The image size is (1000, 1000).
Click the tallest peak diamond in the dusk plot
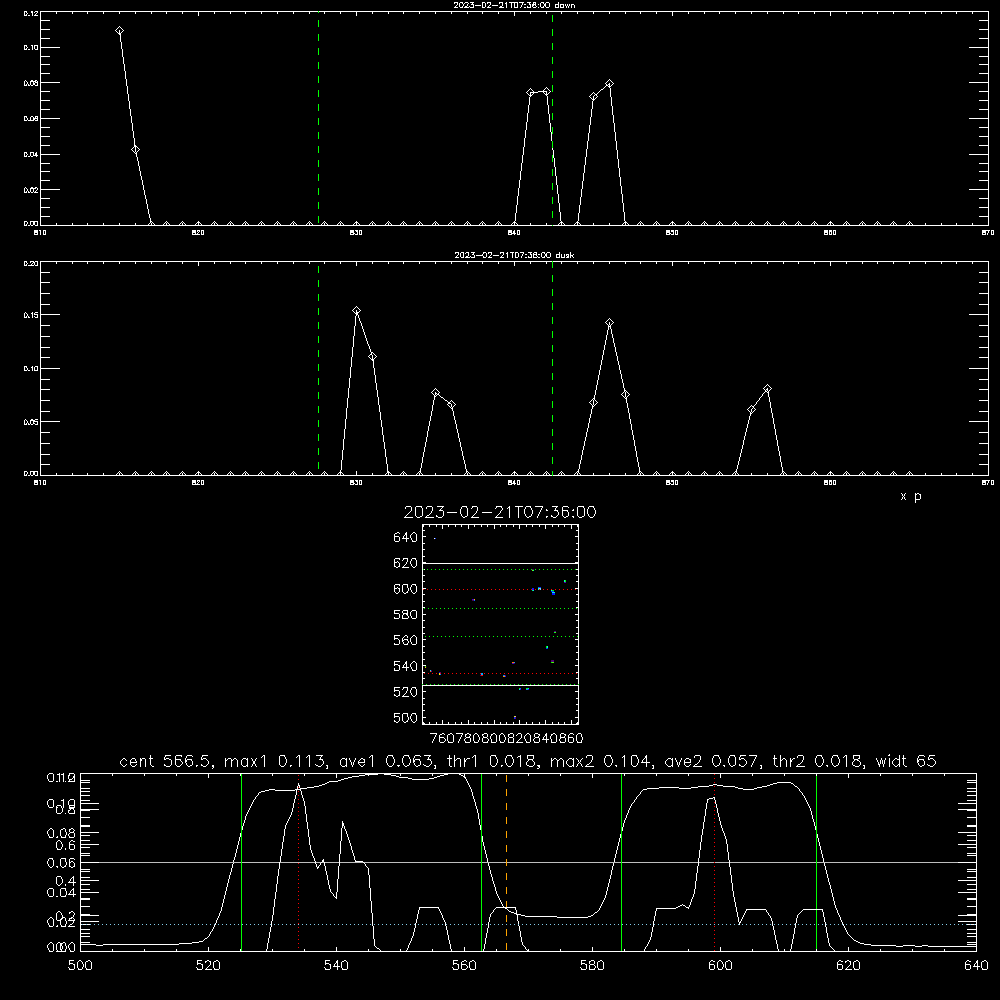tap(357, 311)
